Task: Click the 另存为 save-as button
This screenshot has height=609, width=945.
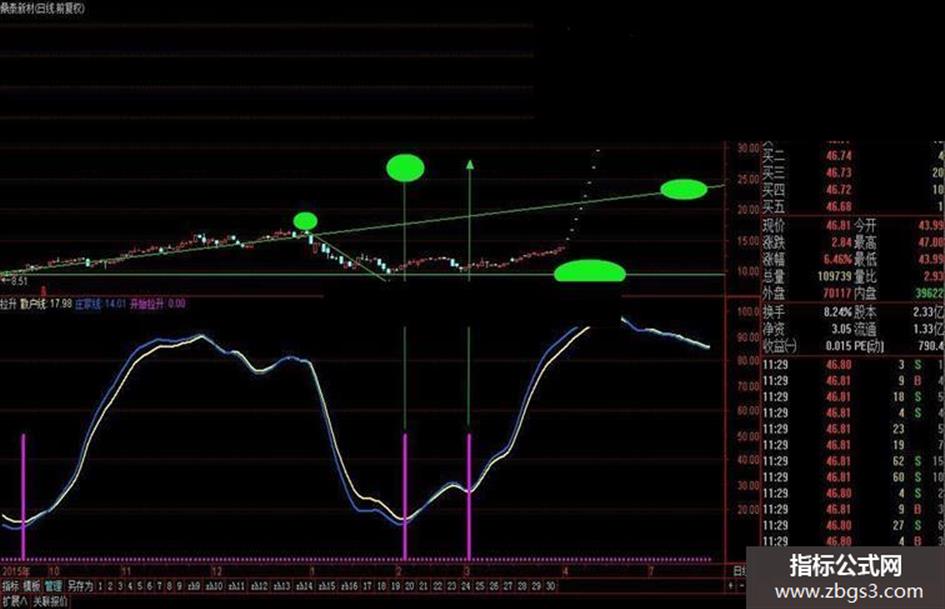Action: [x=80, y=586]
